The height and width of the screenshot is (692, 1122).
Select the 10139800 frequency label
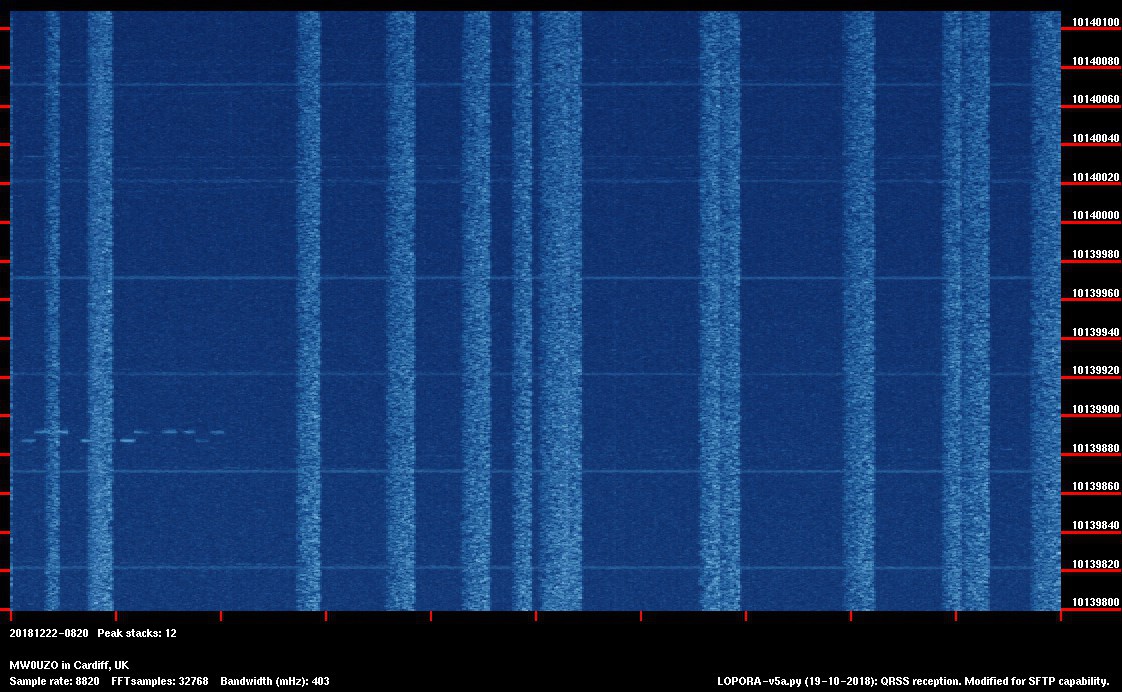(1096, 603)
